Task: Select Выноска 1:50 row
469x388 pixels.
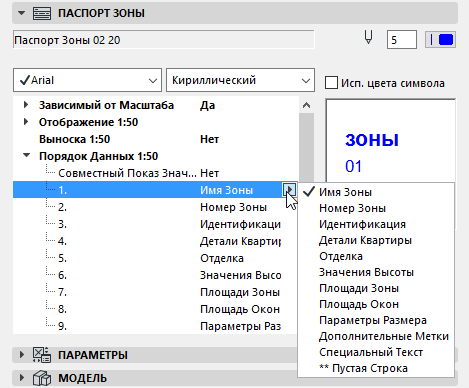Action: [155, 139]
